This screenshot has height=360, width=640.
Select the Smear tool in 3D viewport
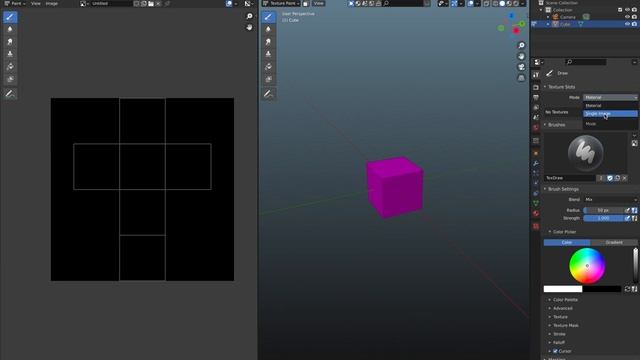(268, 42)
